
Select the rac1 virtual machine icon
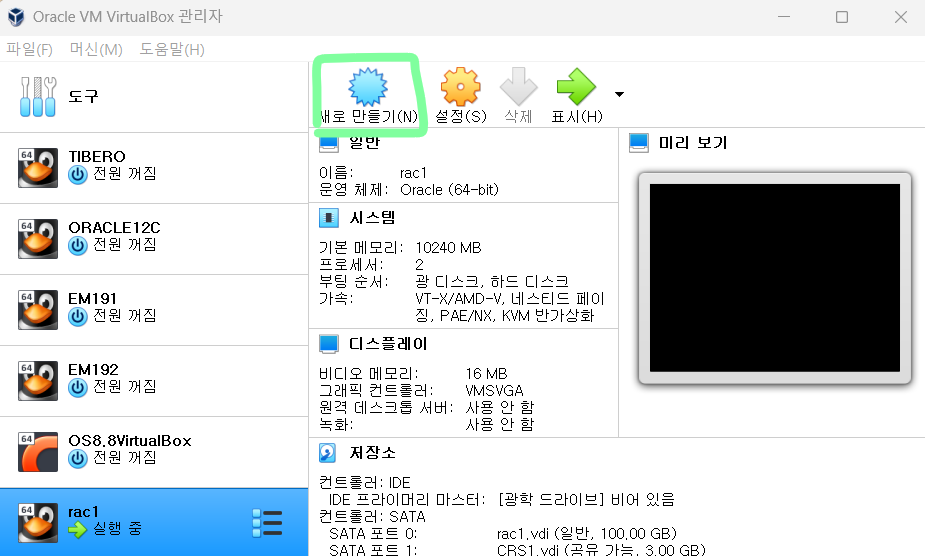pos(38,522)
